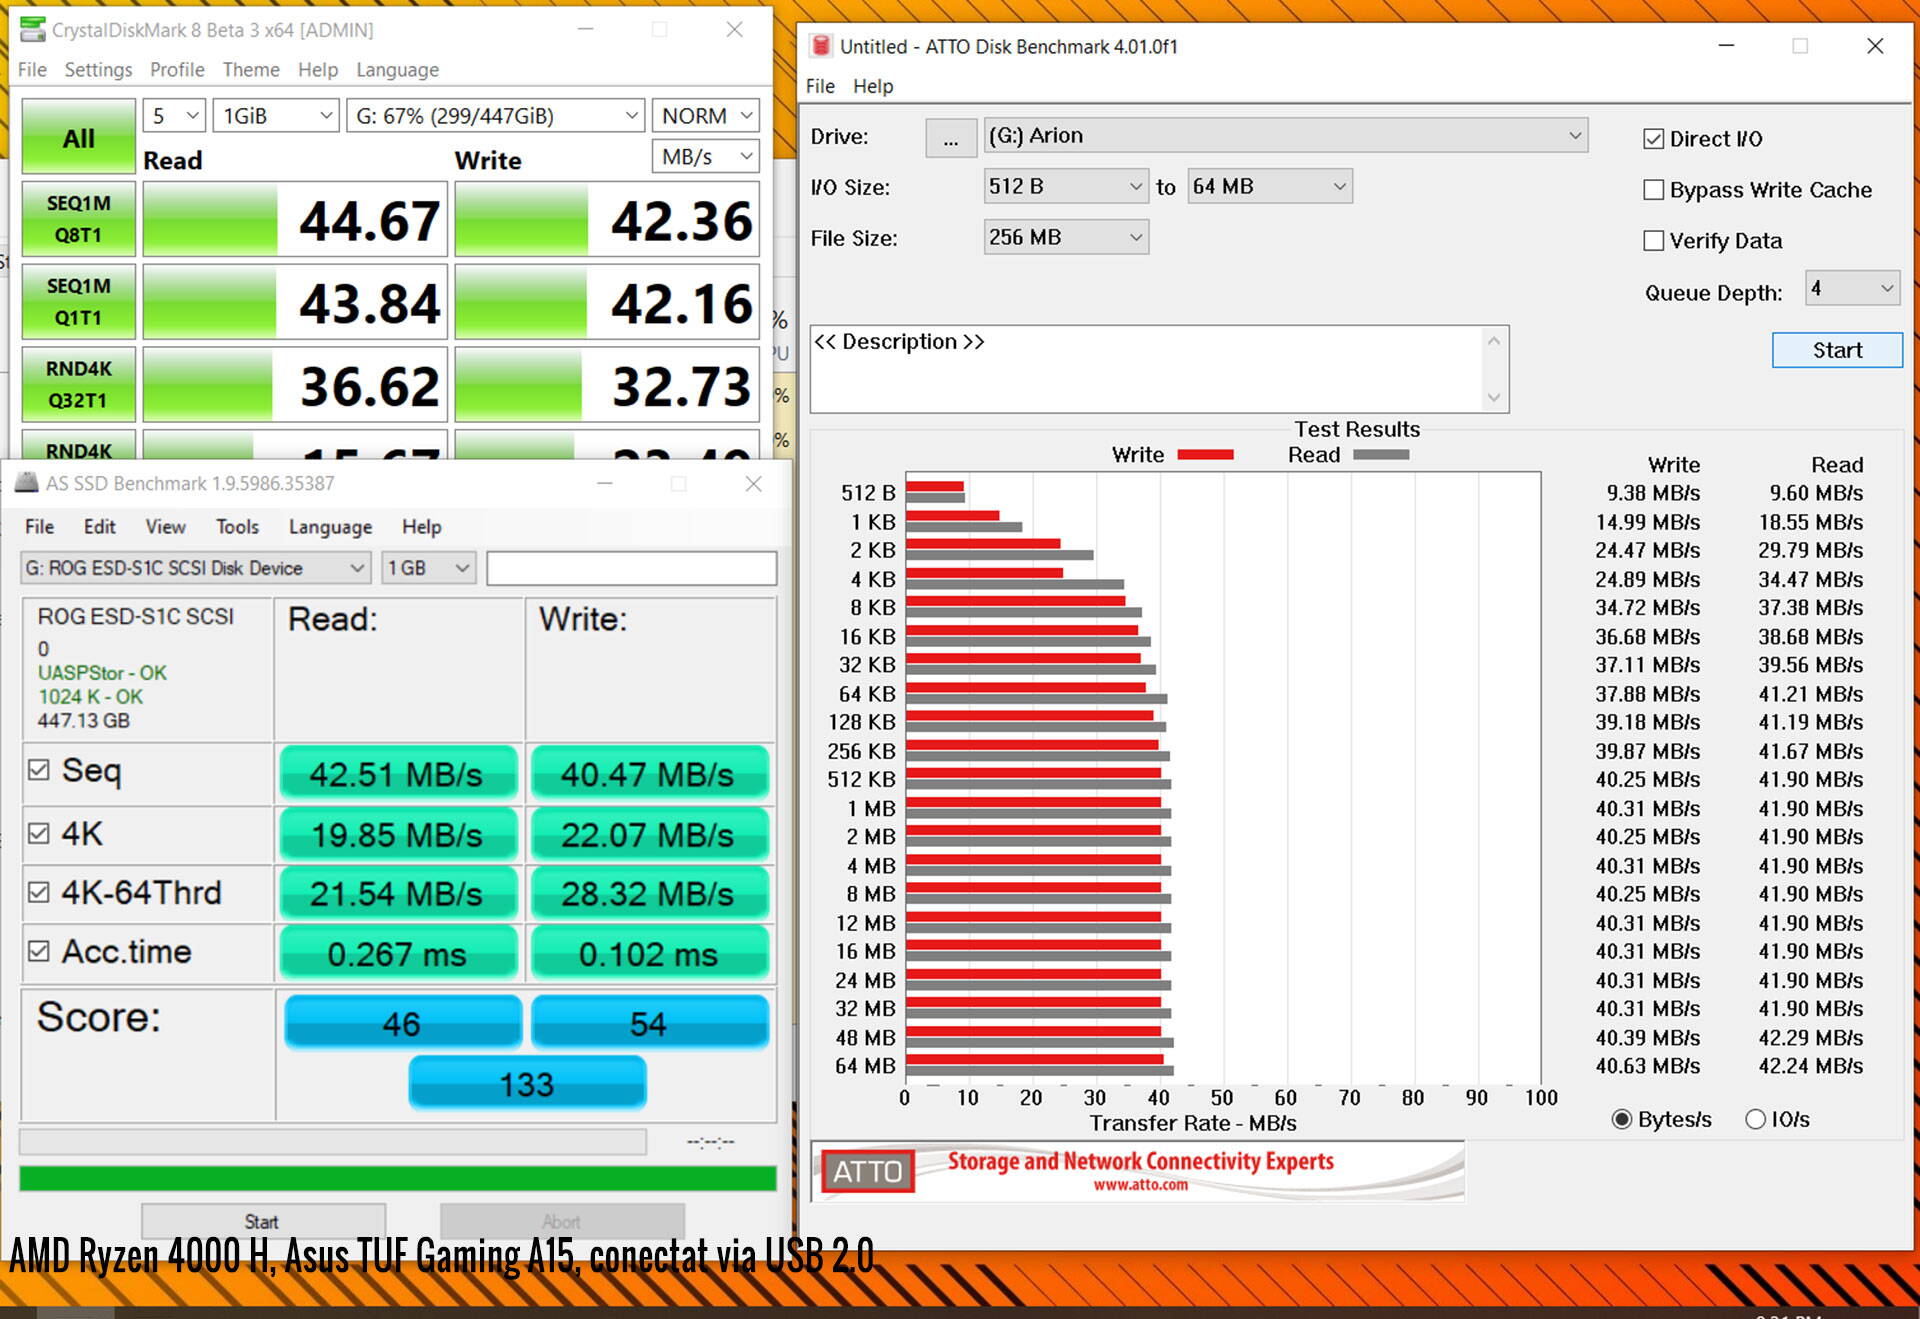Screen dimensions: 1920x1319
Task: Open the Queue Depth dropdown
Action: 1852,289
